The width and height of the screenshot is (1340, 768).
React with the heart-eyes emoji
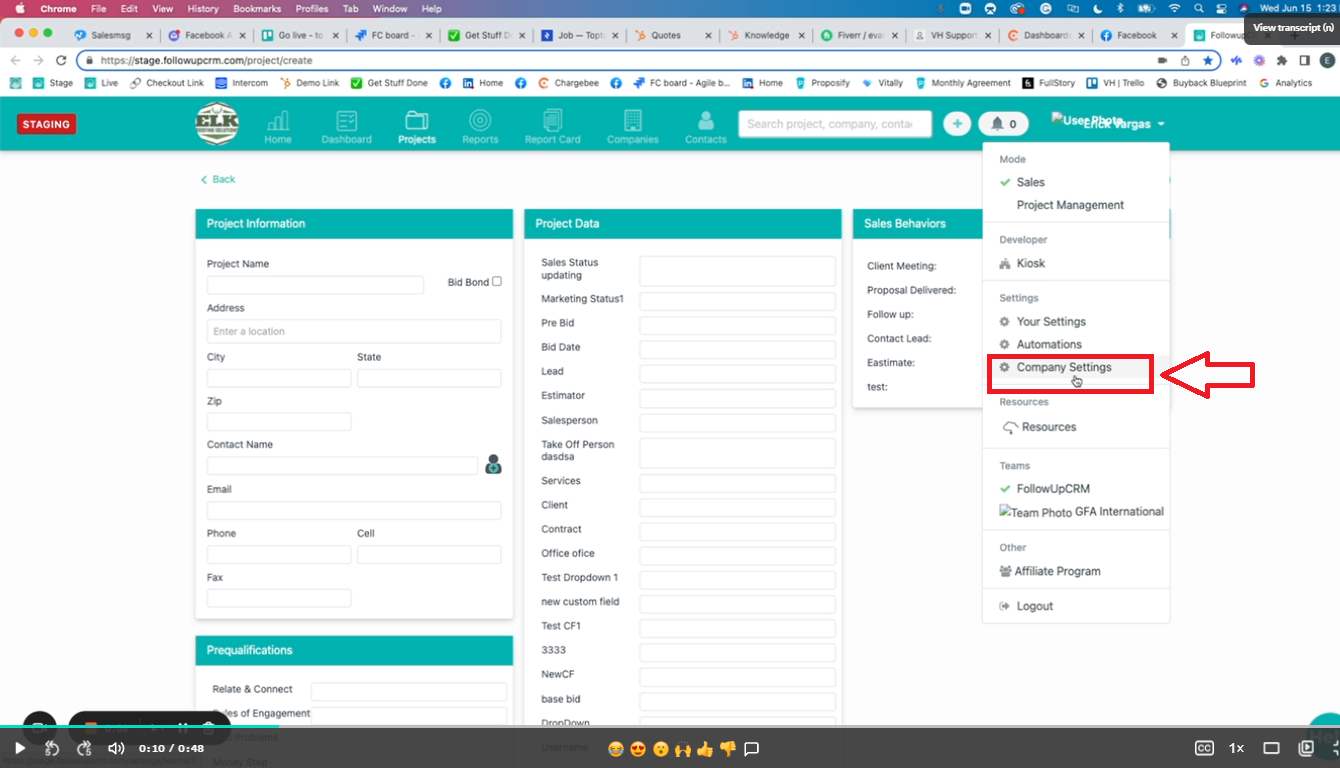click(x=638, y=748)
